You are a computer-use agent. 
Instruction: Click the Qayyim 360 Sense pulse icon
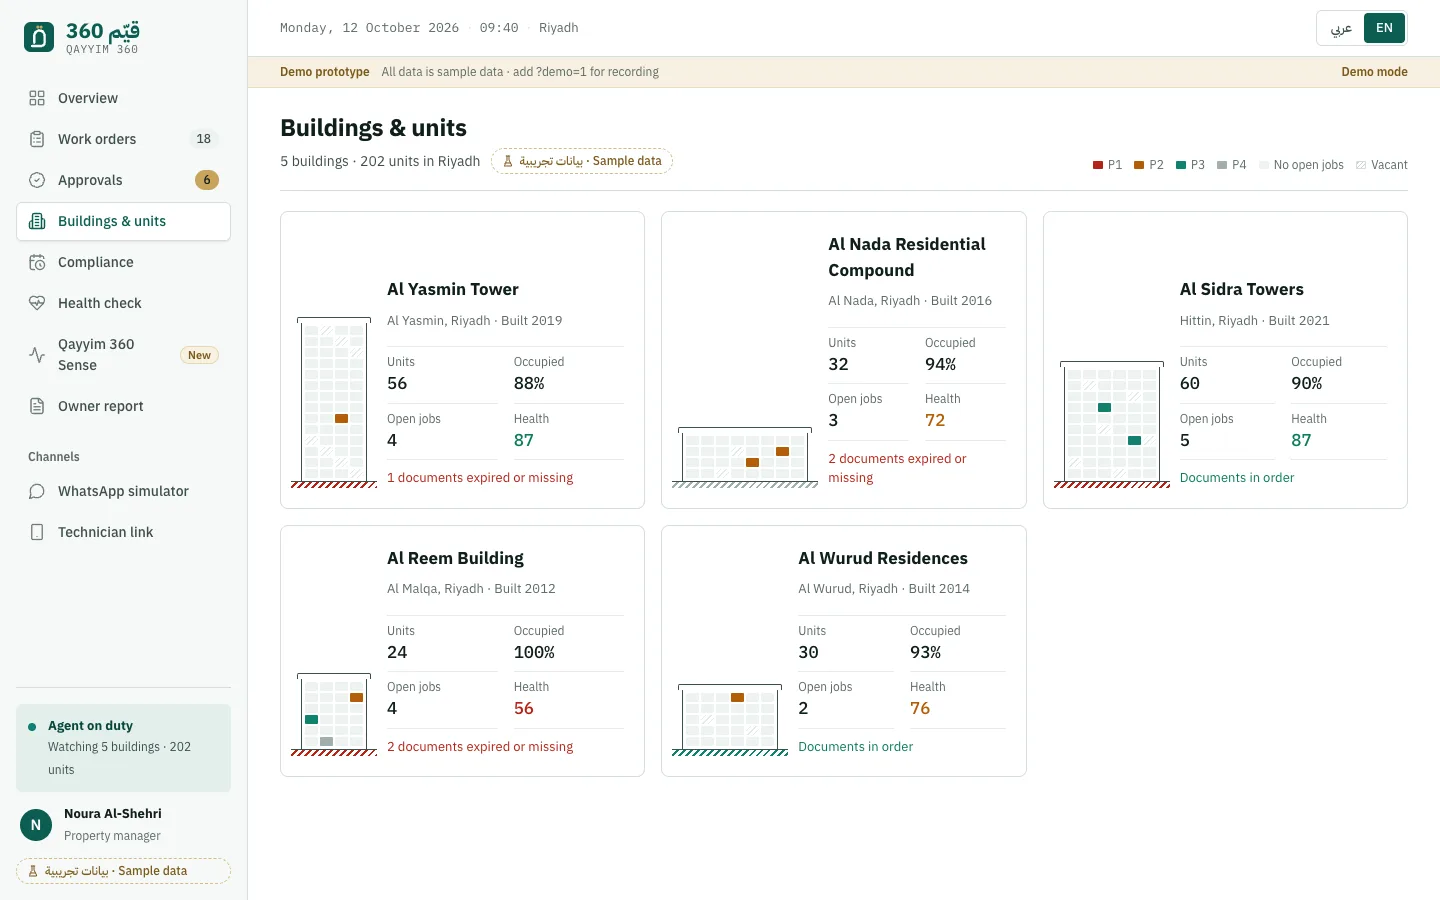click(37, 355)
